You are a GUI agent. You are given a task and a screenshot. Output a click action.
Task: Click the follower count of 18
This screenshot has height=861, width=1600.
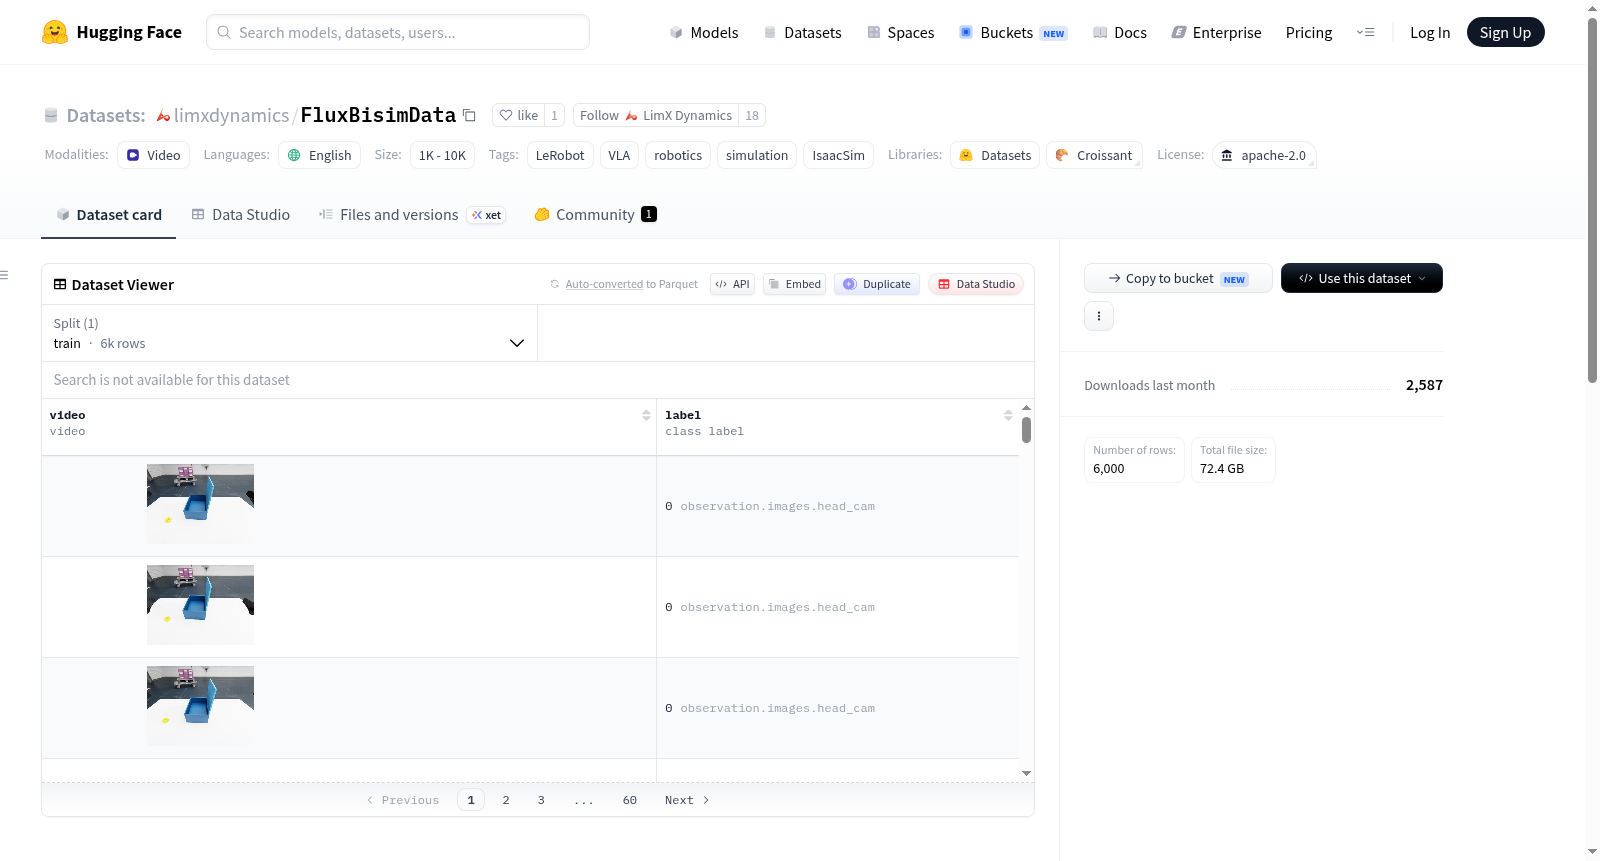752,115
